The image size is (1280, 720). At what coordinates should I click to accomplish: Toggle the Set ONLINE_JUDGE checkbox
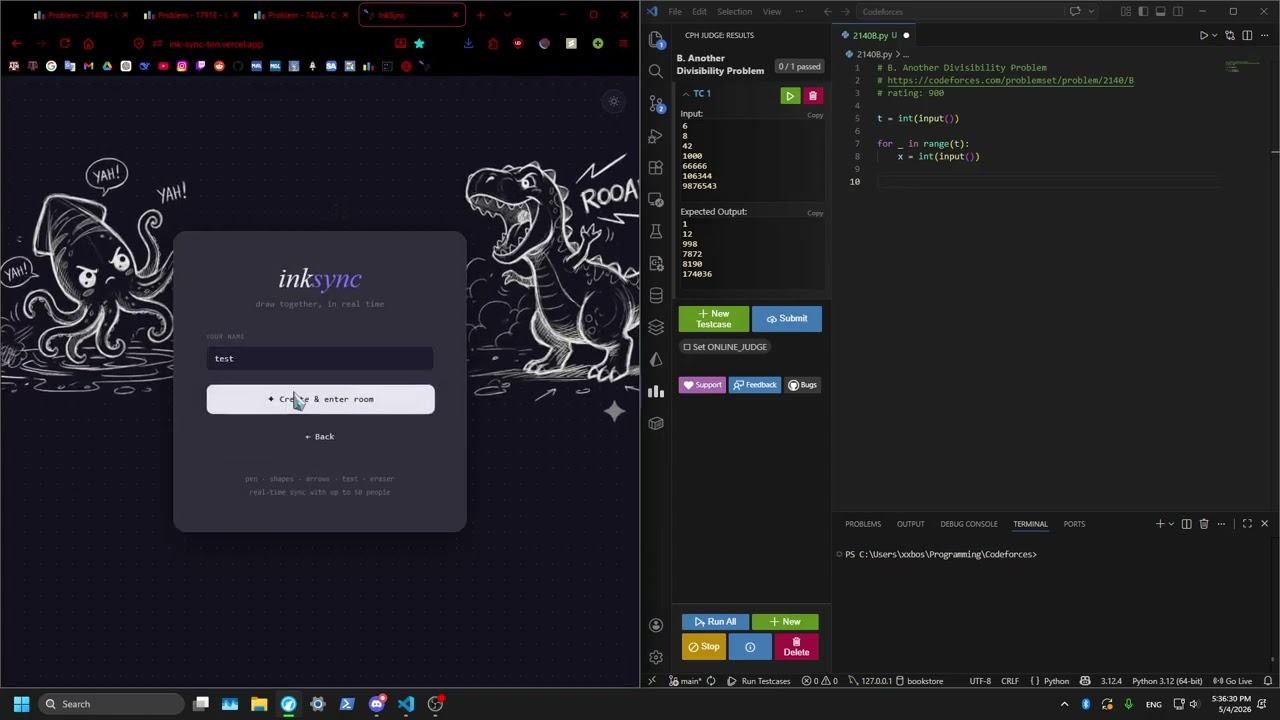(x=687, y=347)
